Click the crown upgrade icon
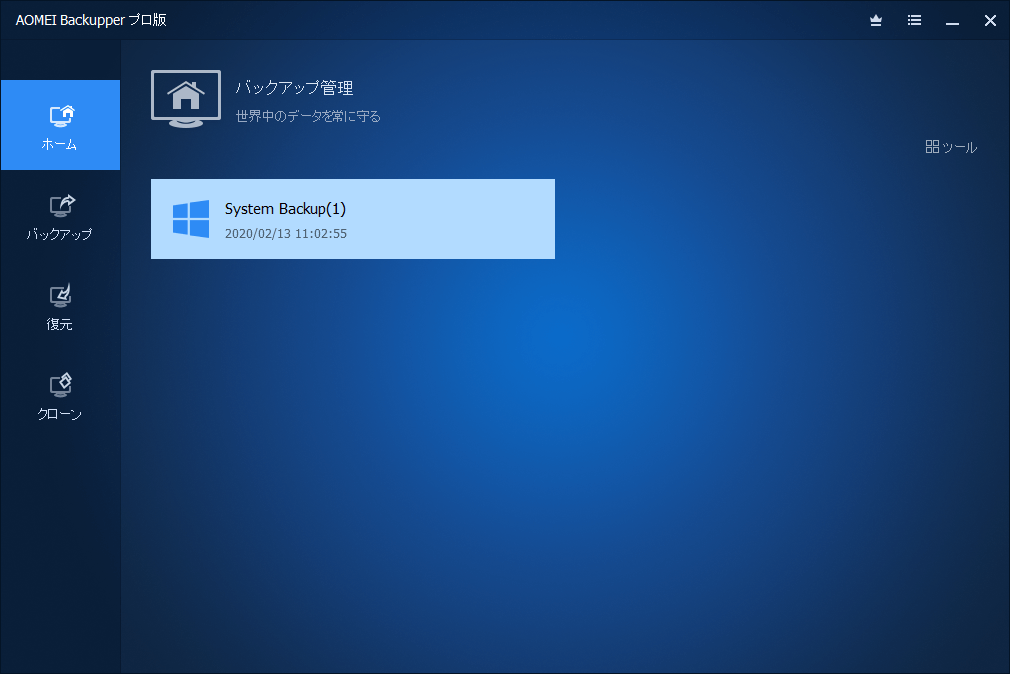The image size is (1010, 674). pos(875,20)
